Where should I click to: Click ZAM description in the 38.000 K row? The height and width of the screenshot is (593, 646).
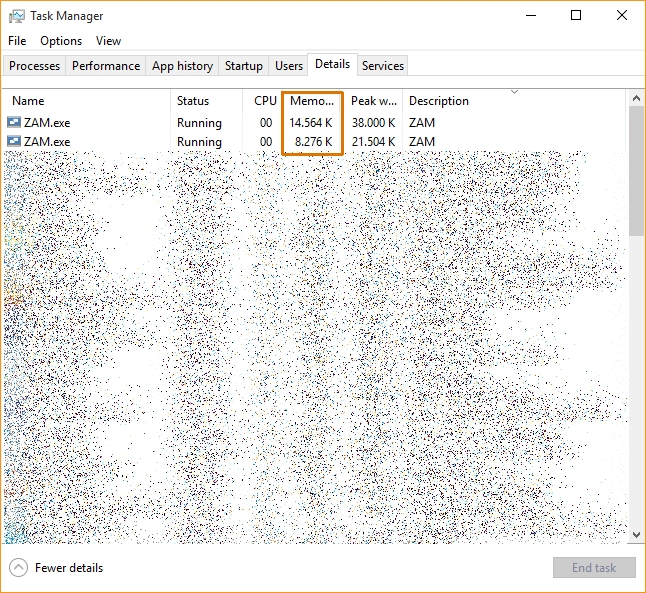(x=421, y=122)
